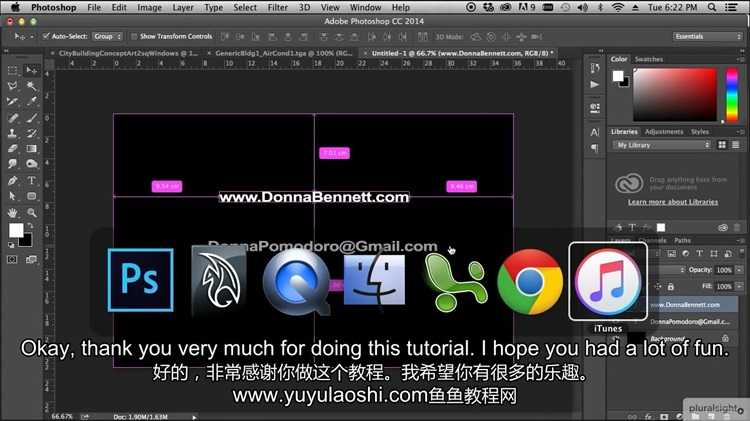Open the Window menu
The width and height of the screenshot is (750, 421).
click(x=365, y=7)
